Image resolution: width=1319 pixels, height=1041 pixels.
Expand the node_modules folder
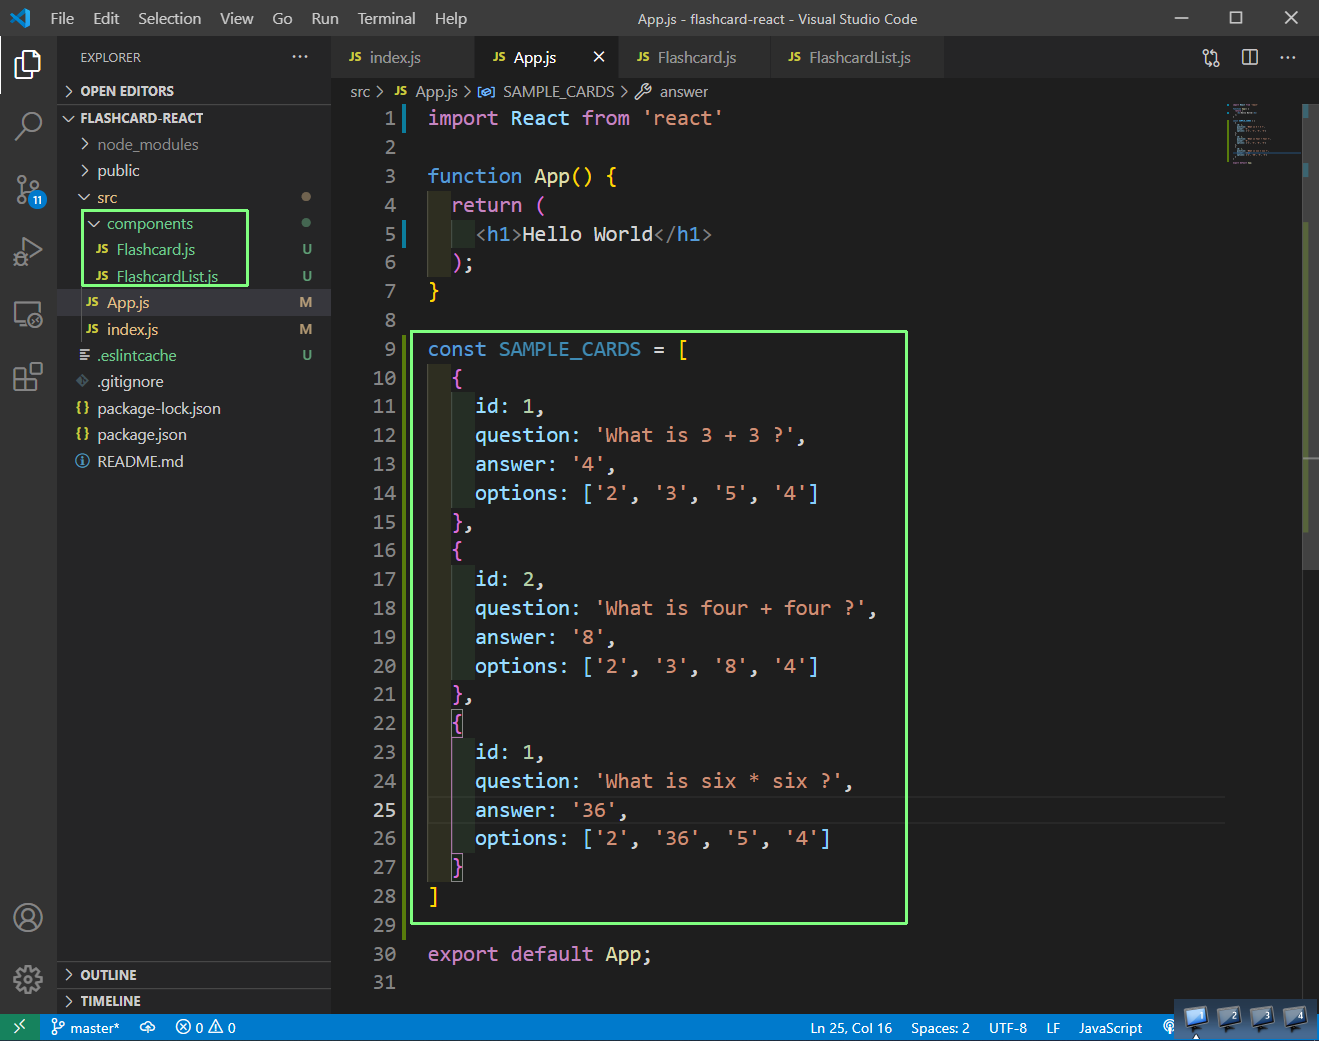[x=194, y=144]
